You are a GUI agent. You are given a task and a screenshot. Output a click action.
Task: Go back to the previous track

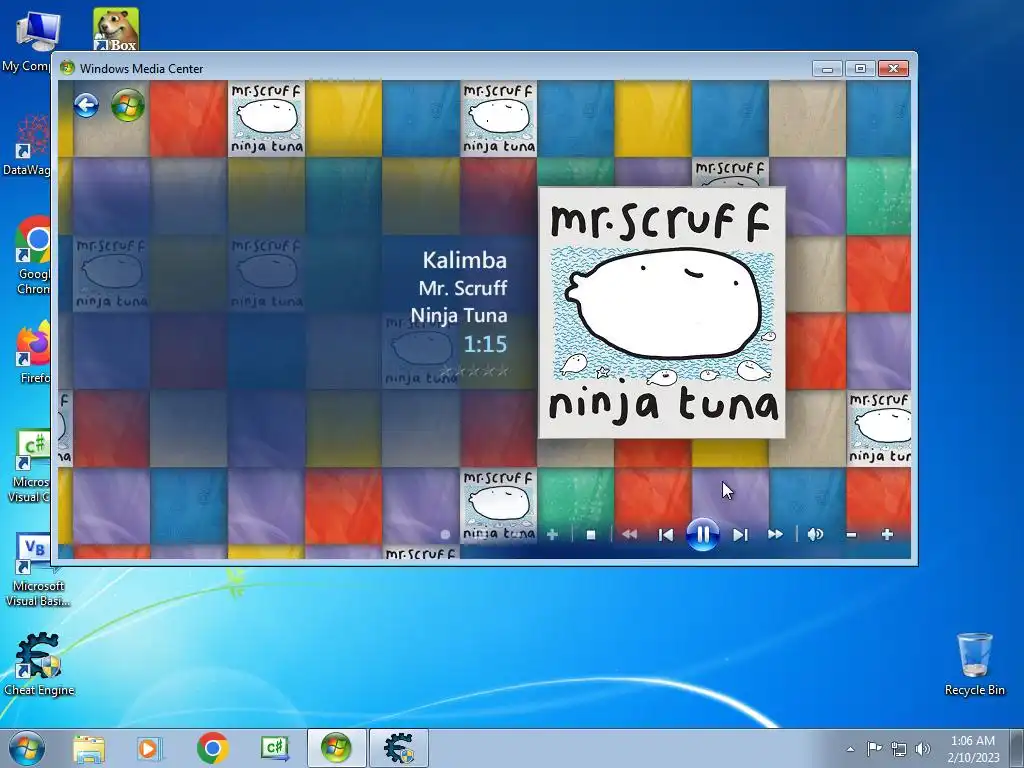(665, 535)
